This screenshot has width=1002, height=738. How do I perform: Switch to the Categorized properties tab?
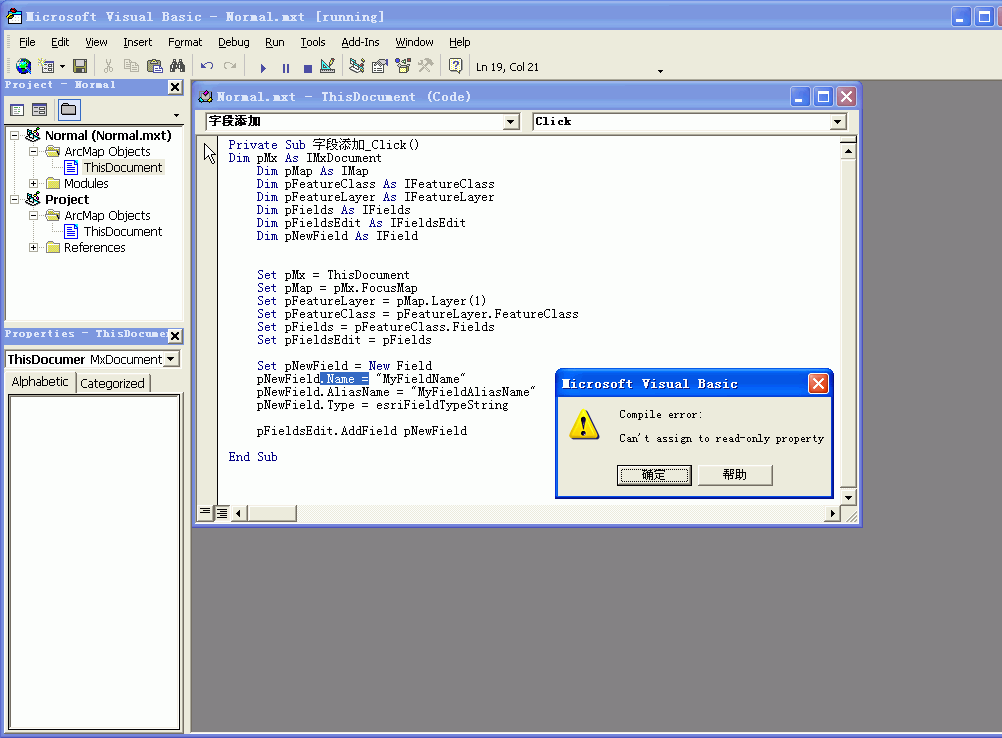click(112, 383)
